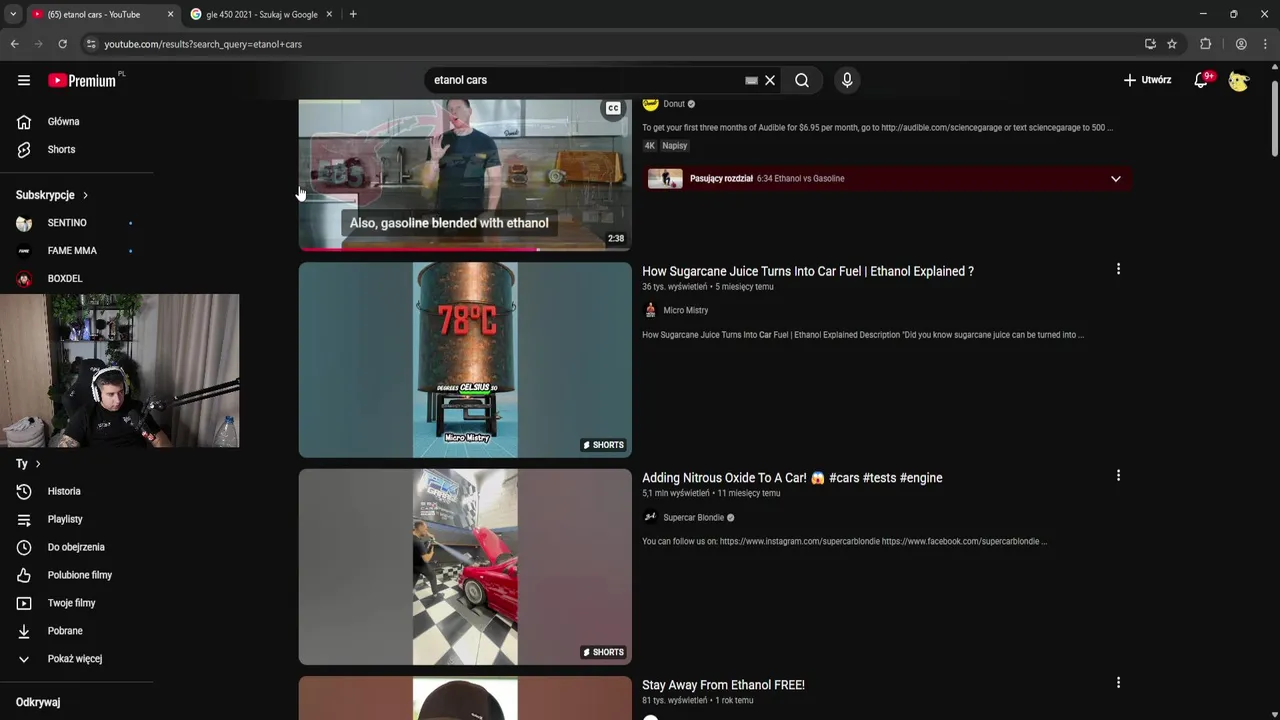Image resolution: width=1280 pixels, height=720 pixels.
Task: Play the 78°C Sugarcane Shorts thumbnail
Action: [x=465, y=360]
